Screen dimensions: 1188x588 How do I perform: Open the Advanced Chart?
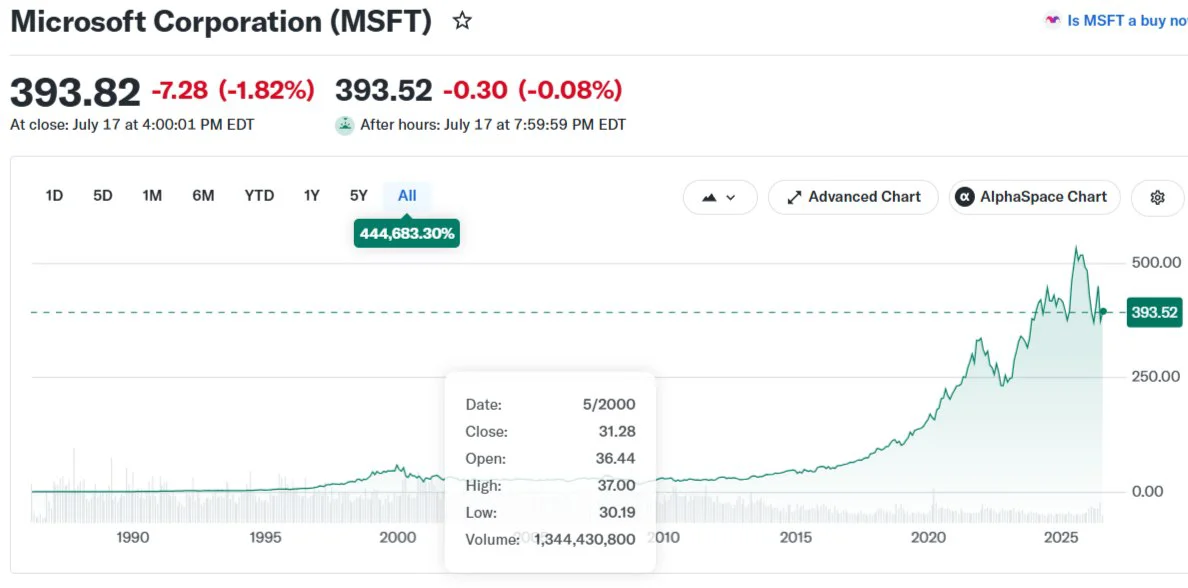(853, 197)
